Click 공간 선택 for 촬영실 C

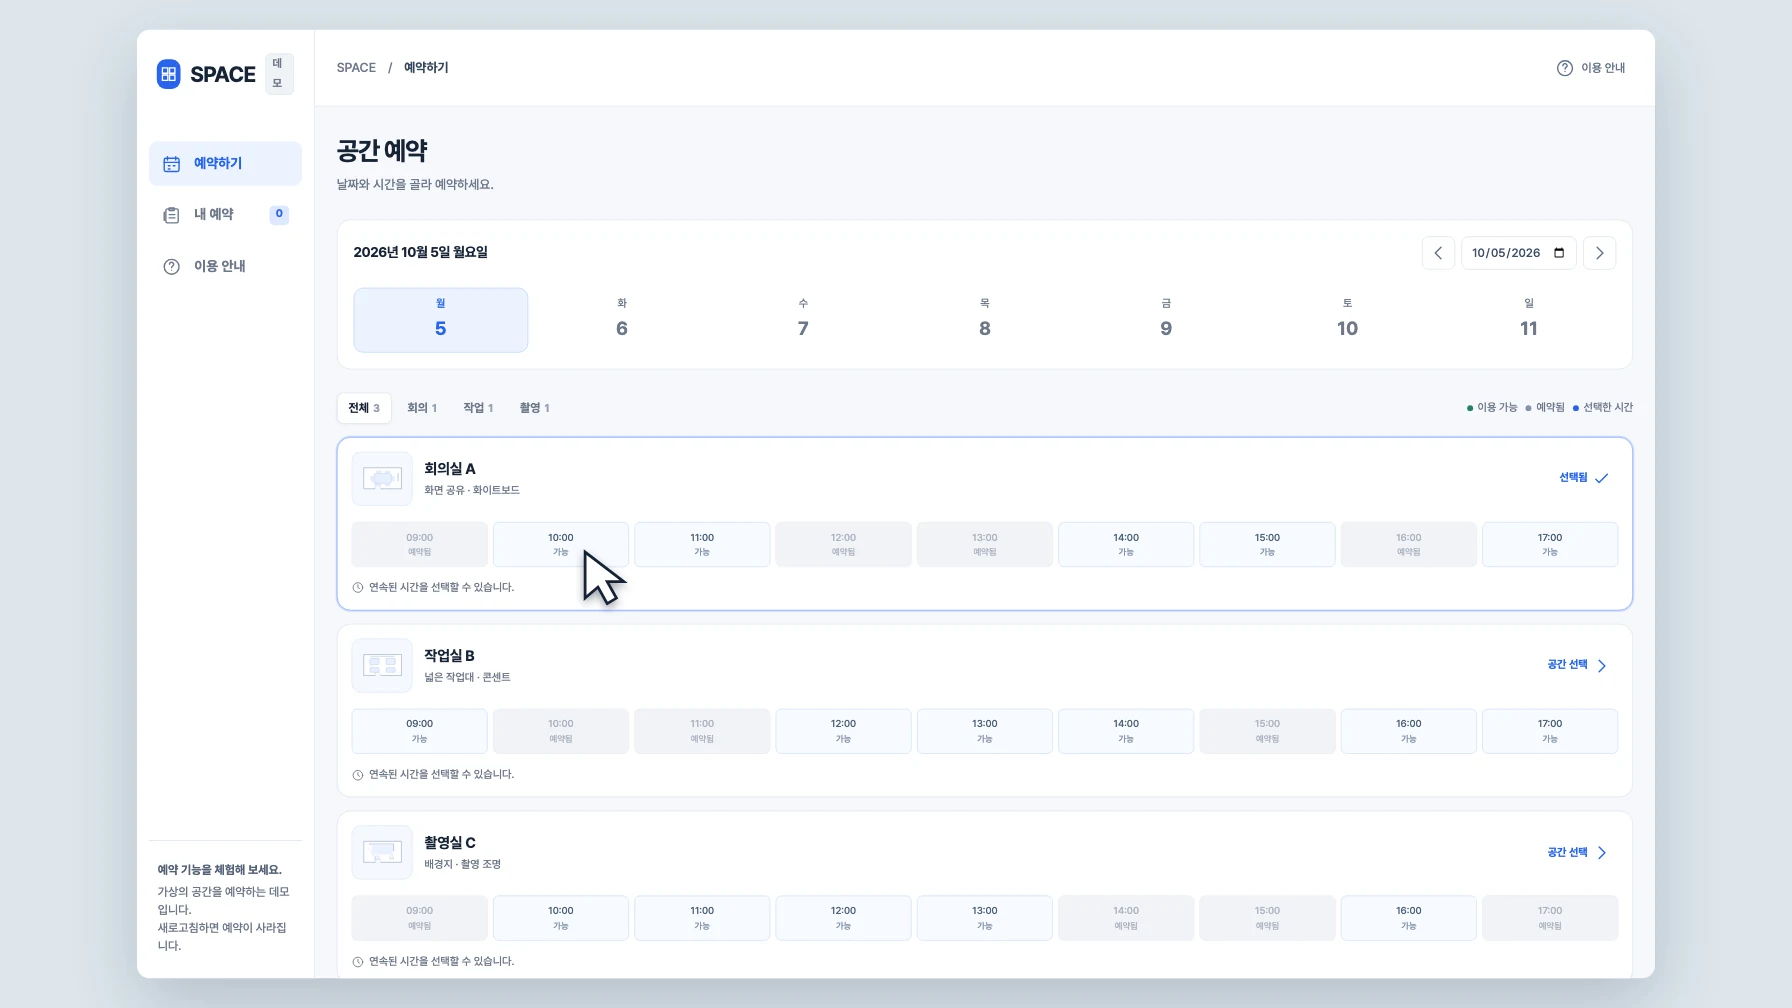[x=1577, y=853]
